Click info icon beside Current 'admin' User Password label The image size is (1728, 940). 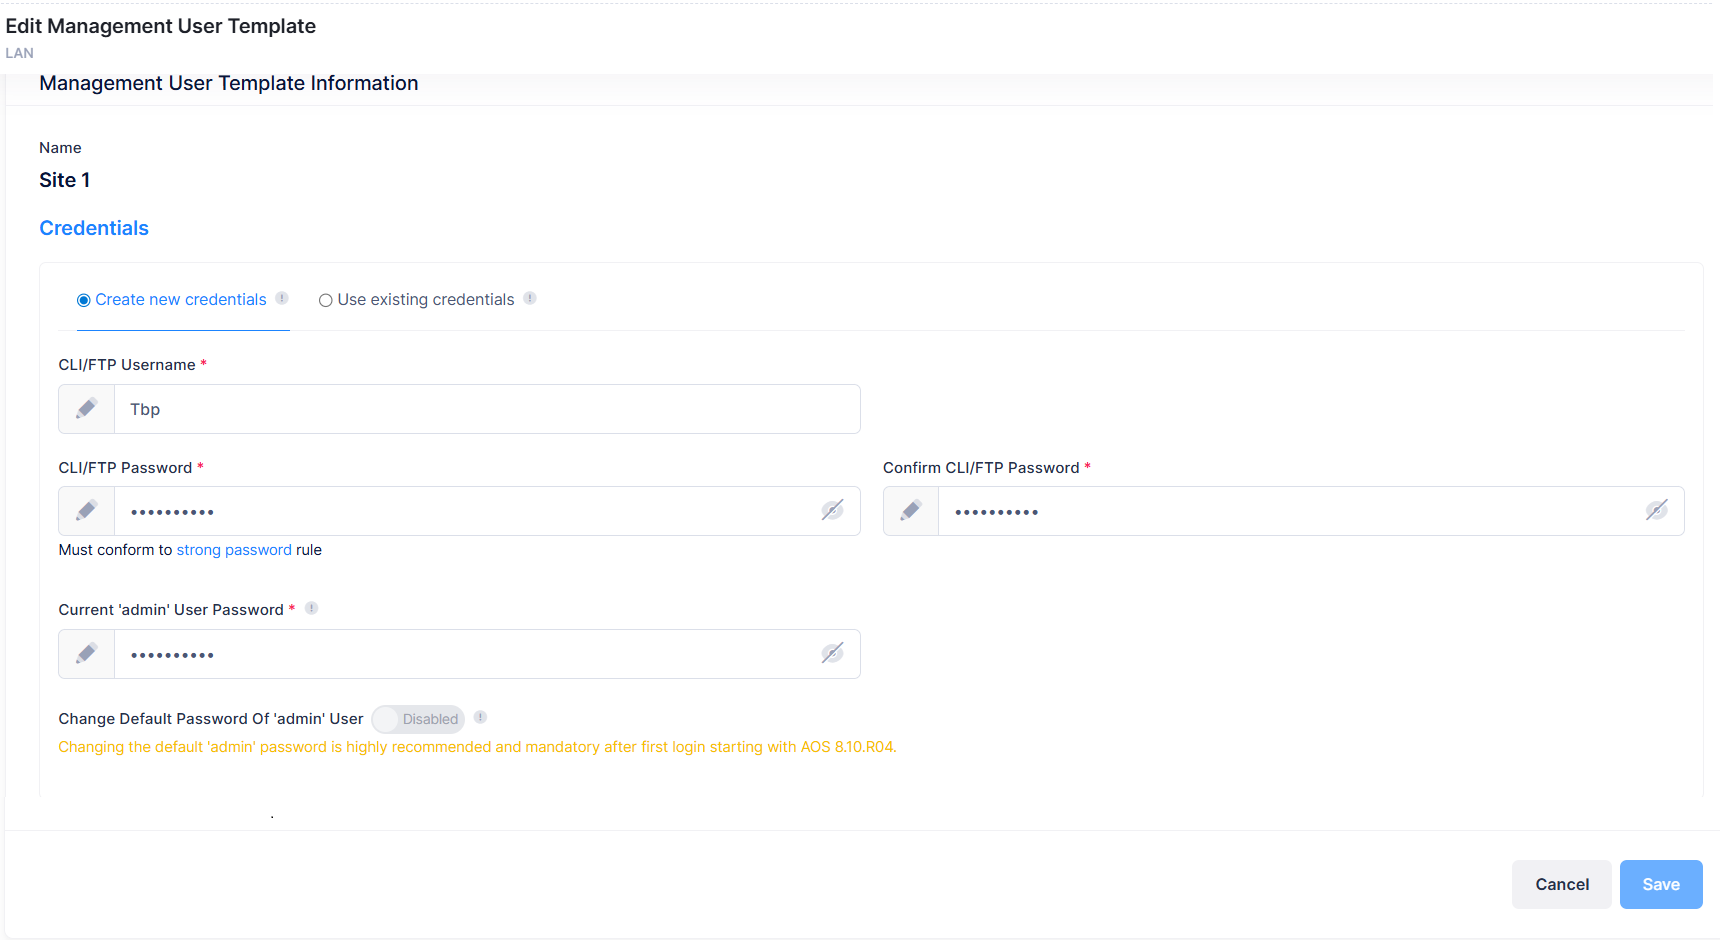[x=312, y=608]
